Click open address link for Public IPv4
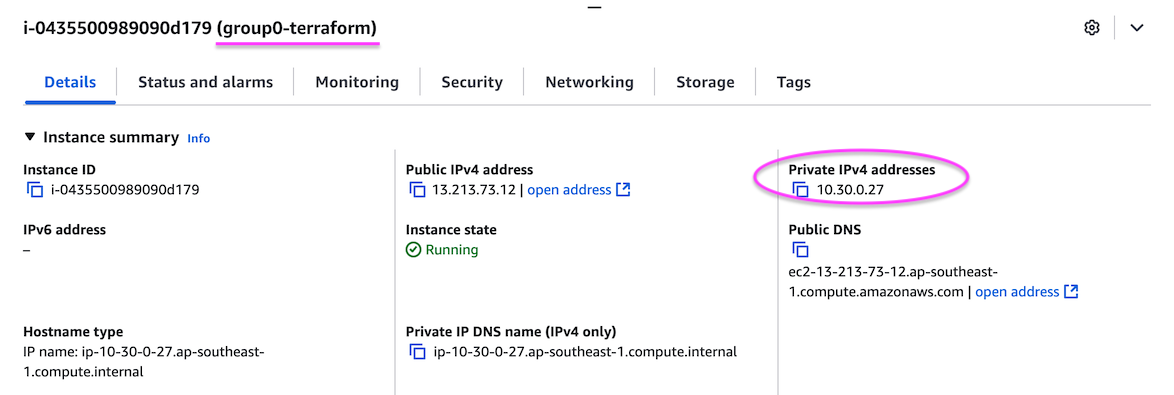Image resolution: width=1174 pixels, height=395 pixels. pos(569,190)
